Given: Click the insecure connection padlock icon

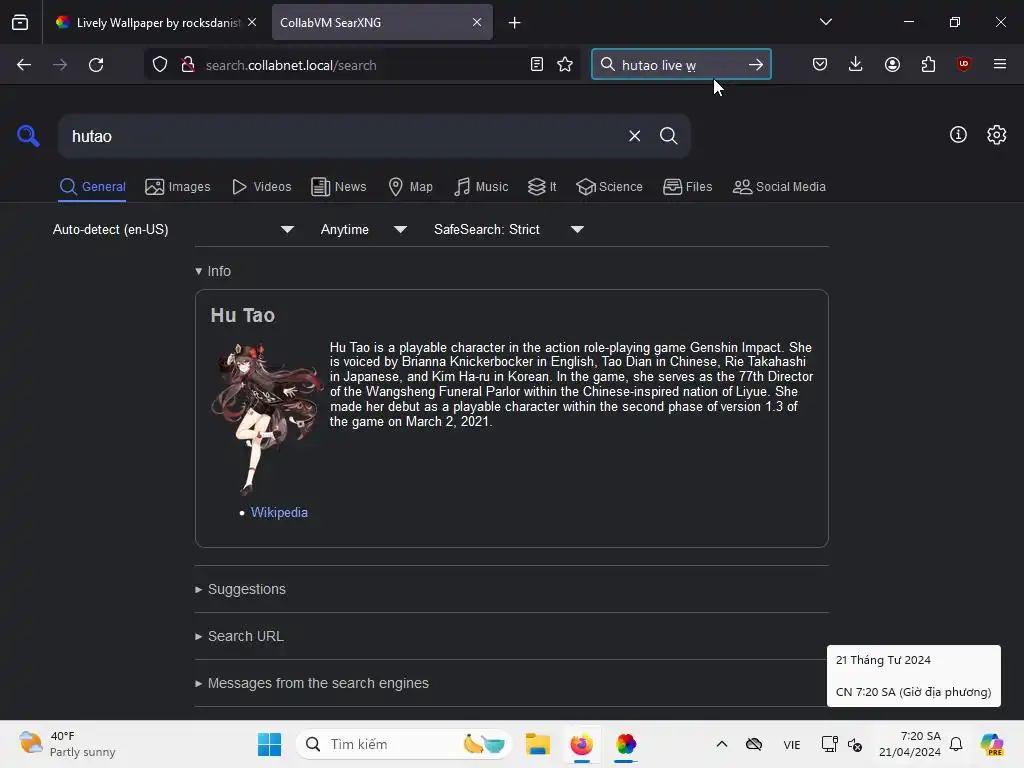Looking at the screenshot, I should click(188, 65).
